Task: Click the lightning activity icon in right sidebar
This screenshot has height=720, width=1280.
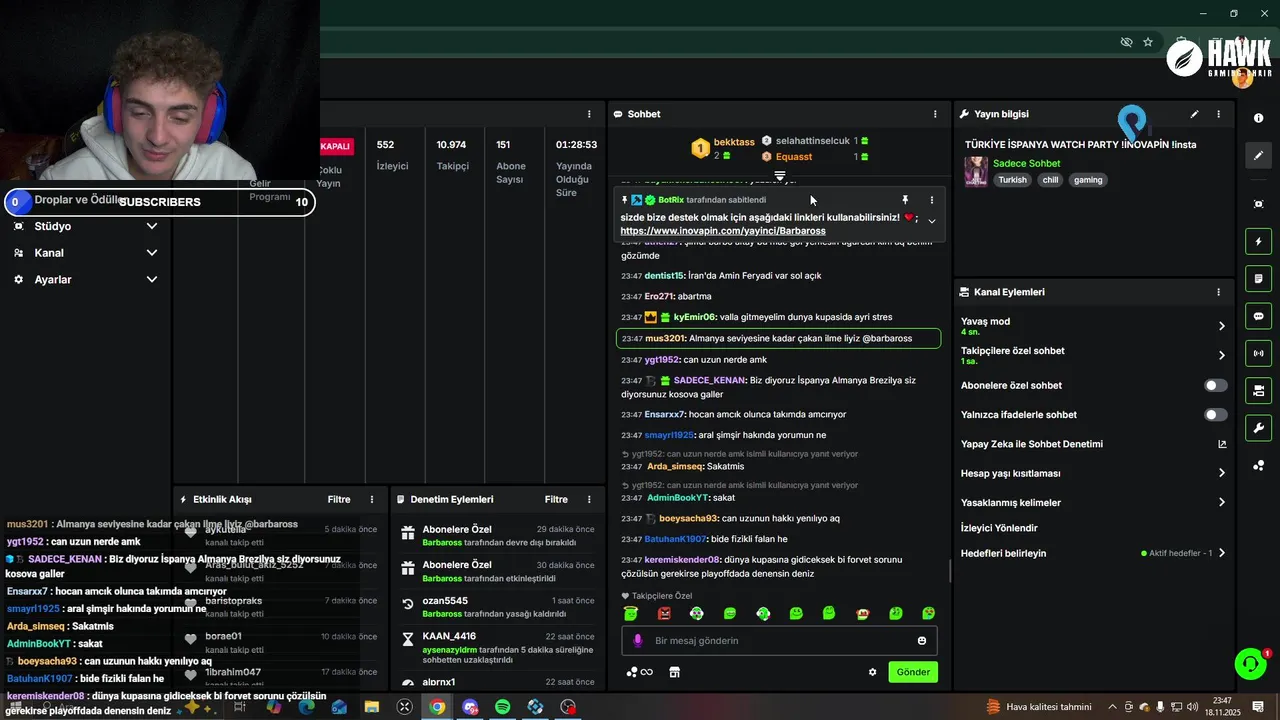Action: coord(1258,241)
